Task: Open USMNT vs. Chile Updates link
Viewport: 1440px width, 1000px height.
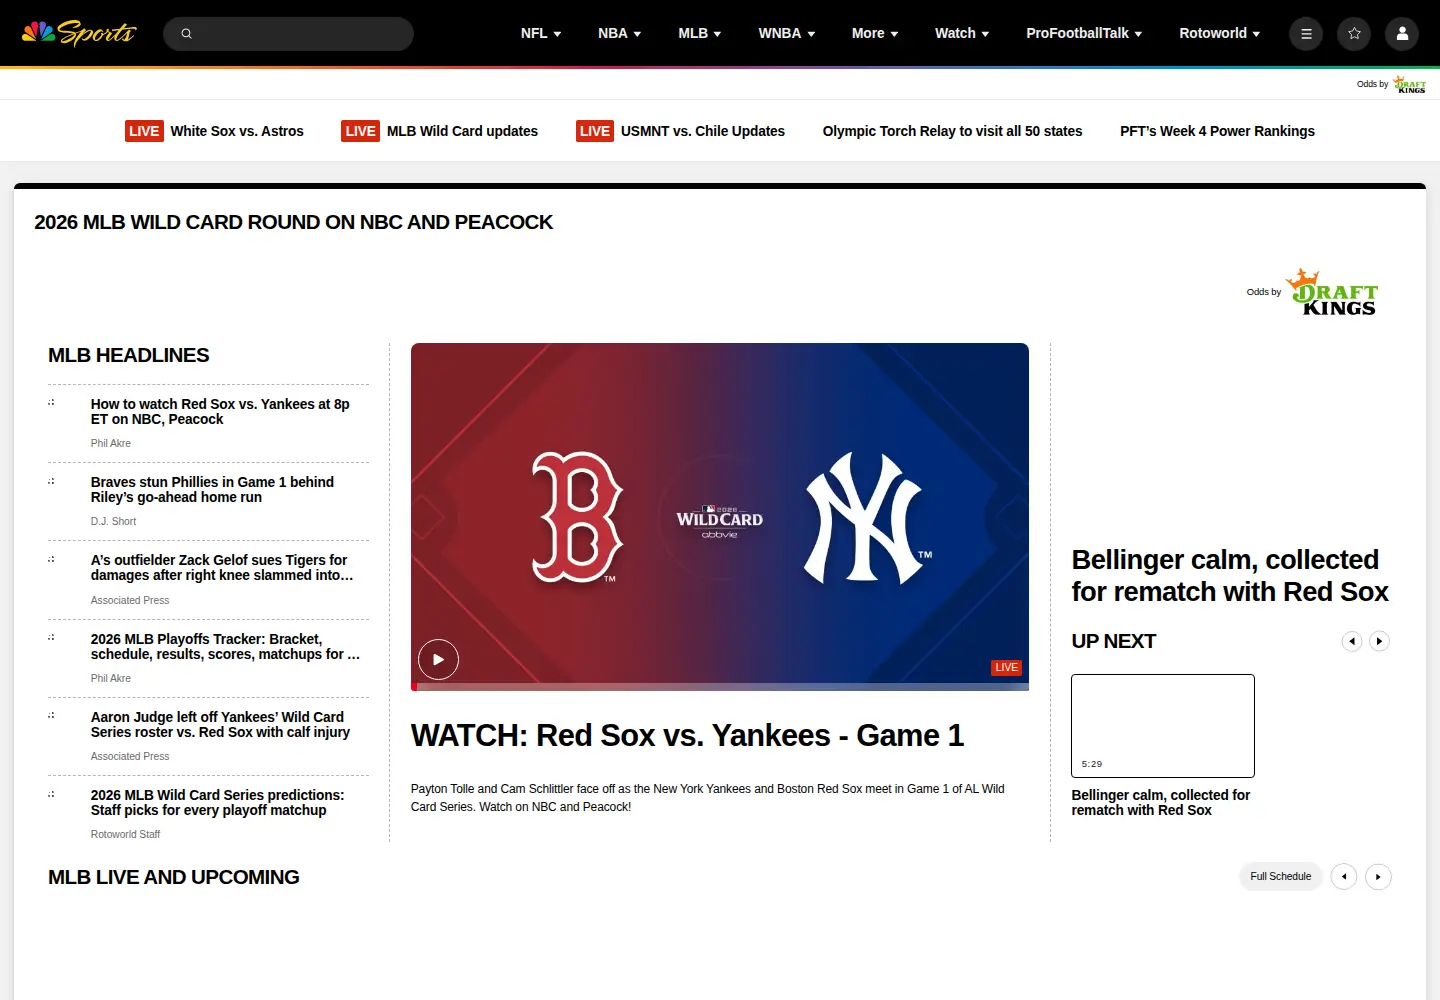Action: click(703, 131)
